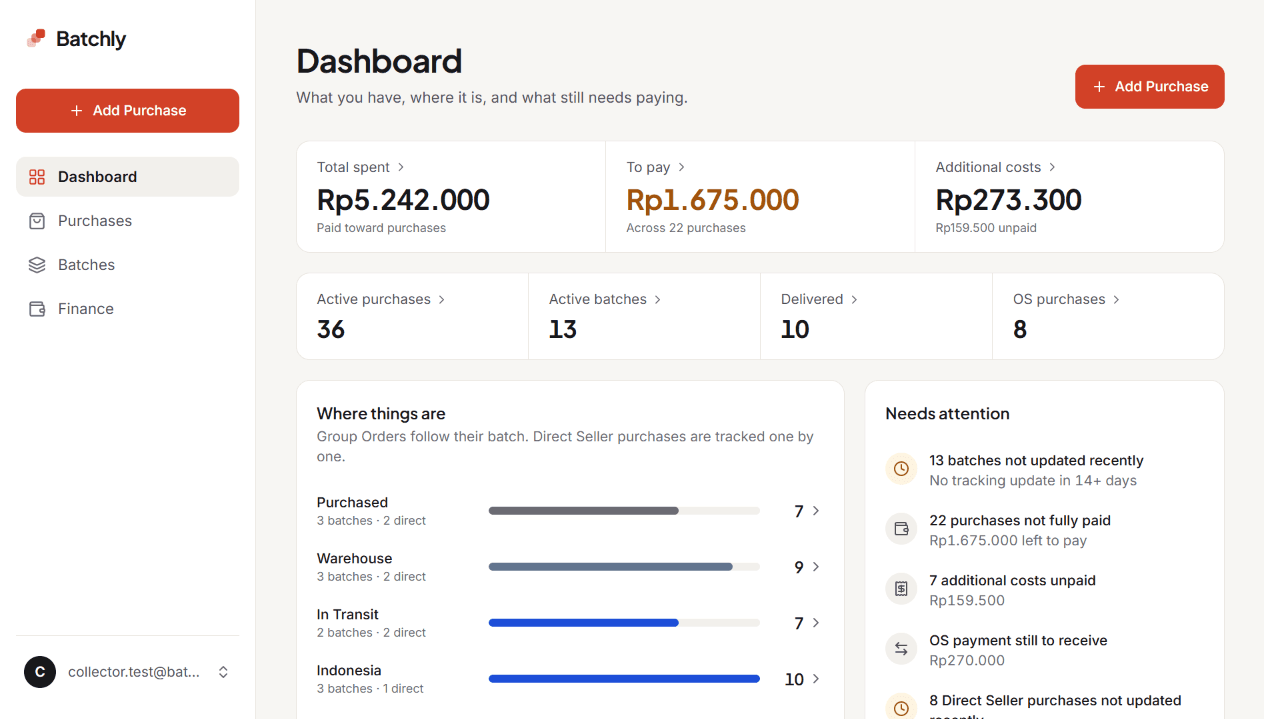Open the Delivered stat link

click(x=876, y=316)
